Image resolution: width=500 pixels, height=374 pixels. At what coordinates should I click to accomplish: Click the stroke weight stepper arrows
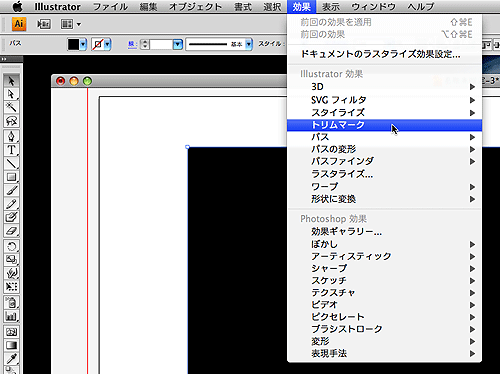(x=145, y=44)
